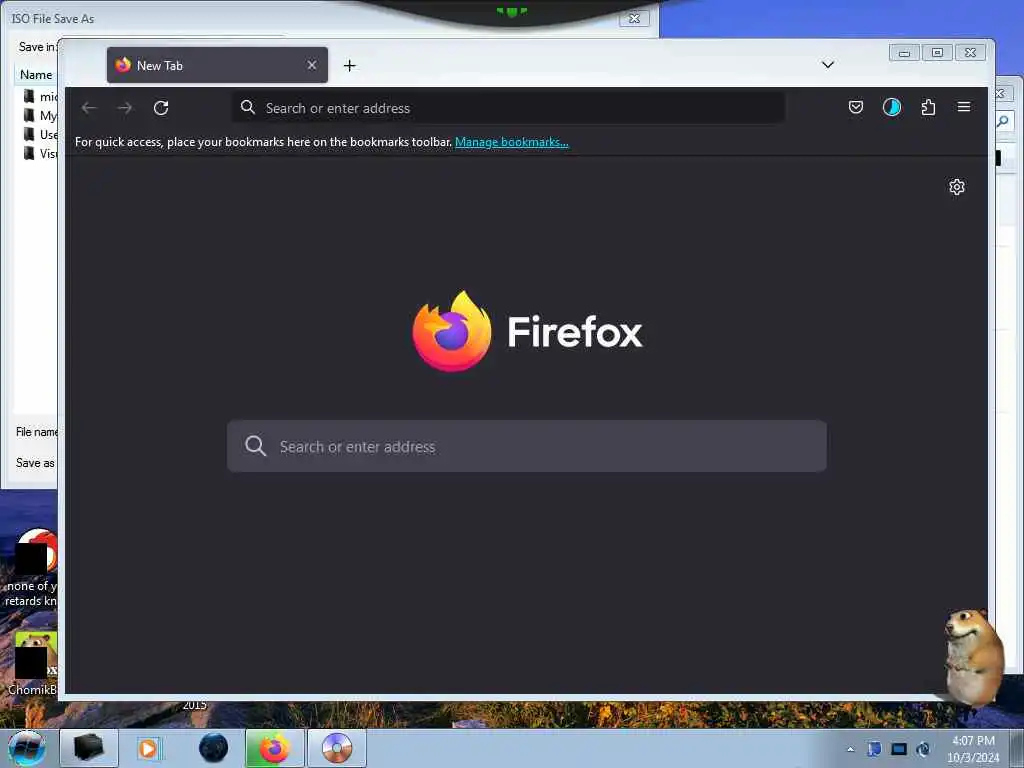
Task: Open the Save to Pocket icon
Action: (x=856, y=107)
